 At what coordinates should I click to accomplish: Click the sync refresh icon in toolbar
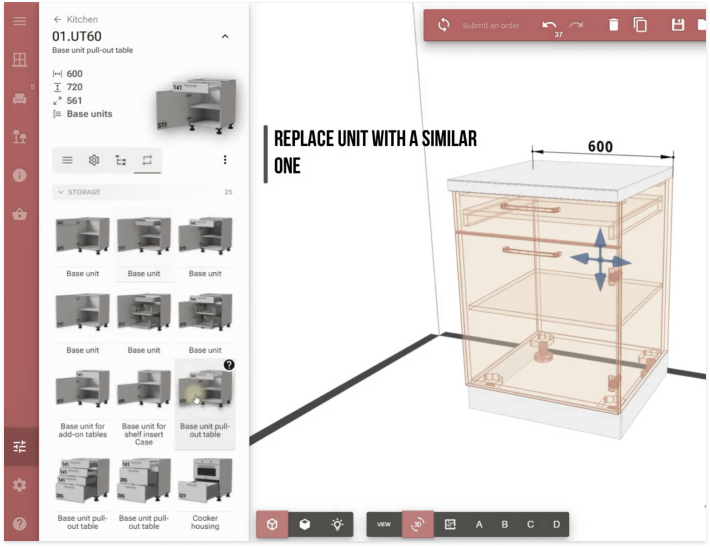pyautogui.click(x=444, y=25)
